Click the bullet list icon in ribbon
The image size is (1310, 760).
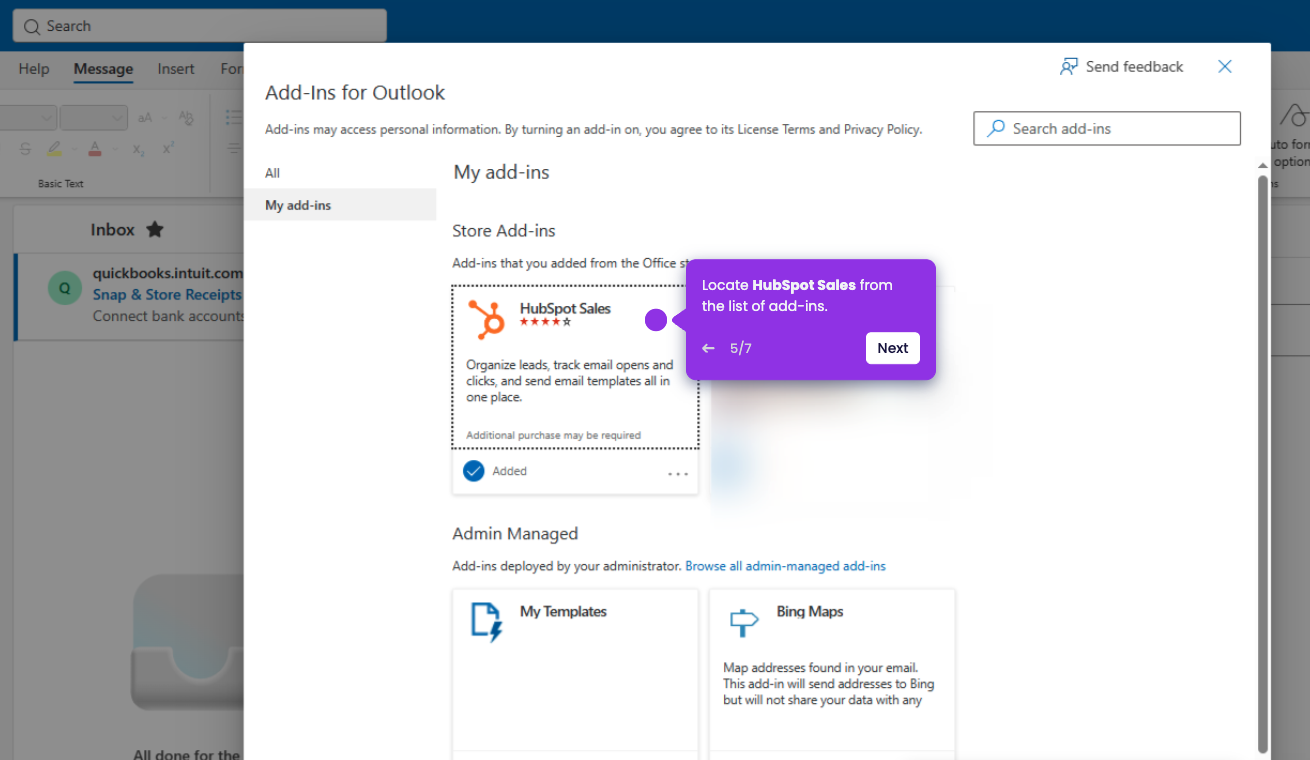click(x=234, y=118)
